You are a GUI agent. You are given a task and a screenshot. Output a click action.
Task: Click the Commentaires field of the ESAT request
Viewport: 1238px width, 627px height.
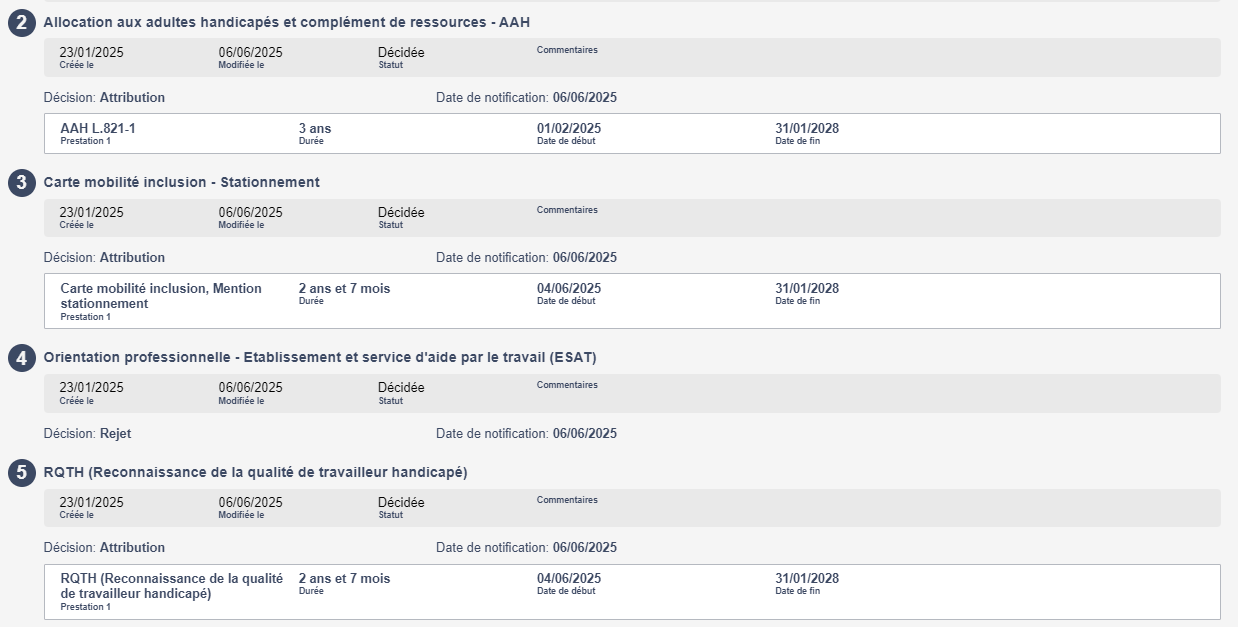click(x=567, y=385)
